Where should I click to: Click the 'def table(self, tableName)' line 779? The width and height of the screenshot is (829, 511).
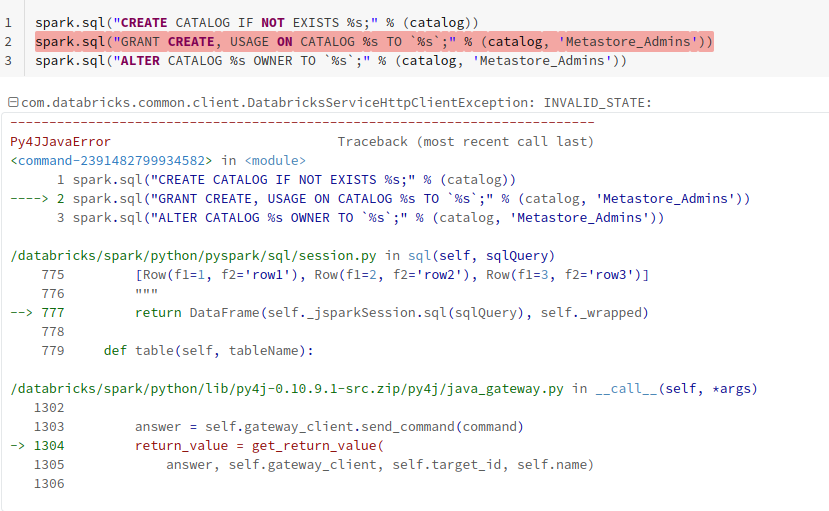pos(208,351)
